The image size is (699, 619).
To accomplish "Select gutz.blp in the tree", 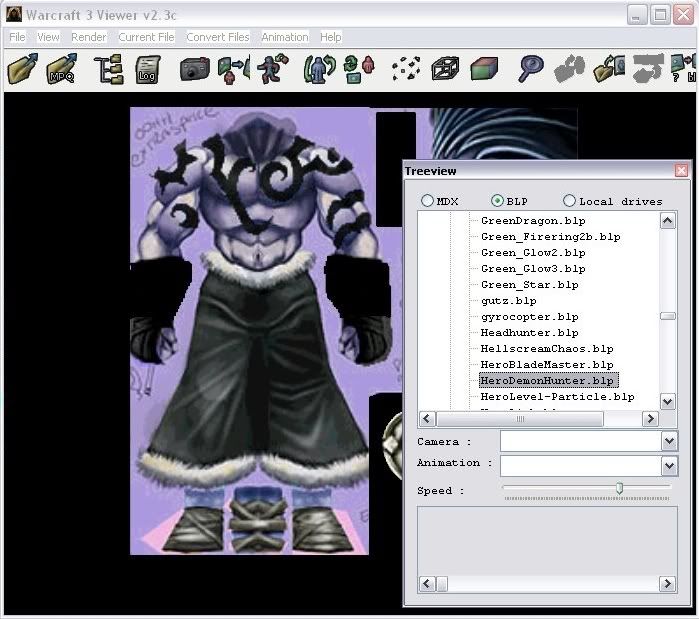I will coord(508,301).
